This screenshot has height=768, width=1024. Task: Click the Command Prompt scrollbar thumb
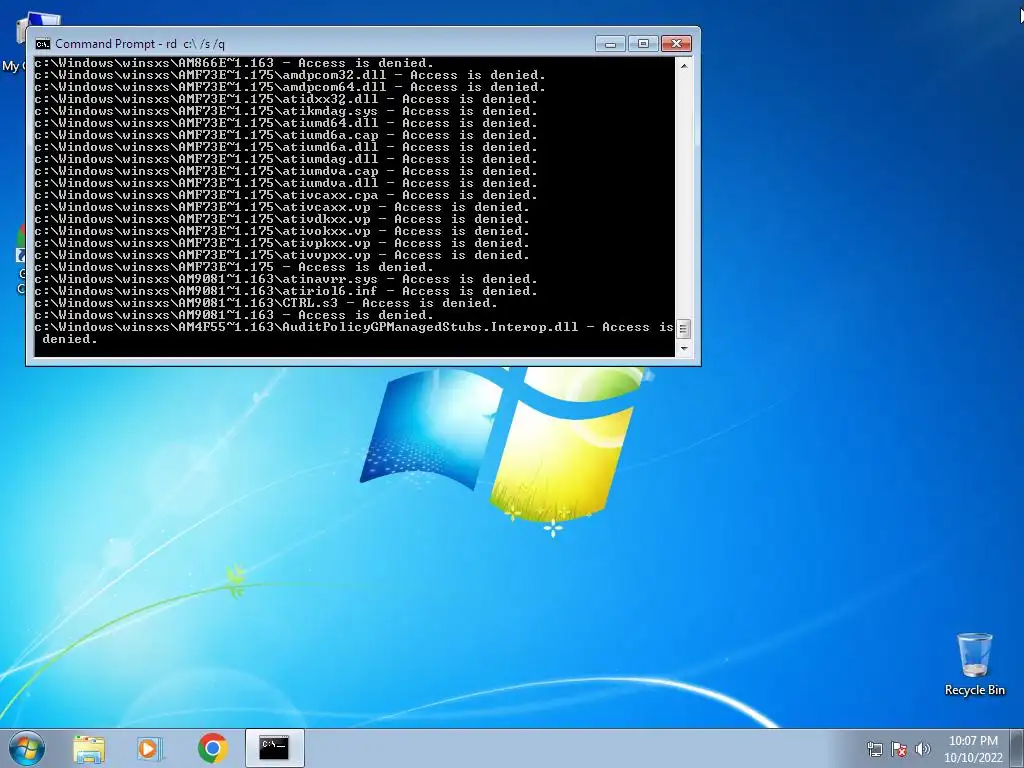click(x=683, y=328)
